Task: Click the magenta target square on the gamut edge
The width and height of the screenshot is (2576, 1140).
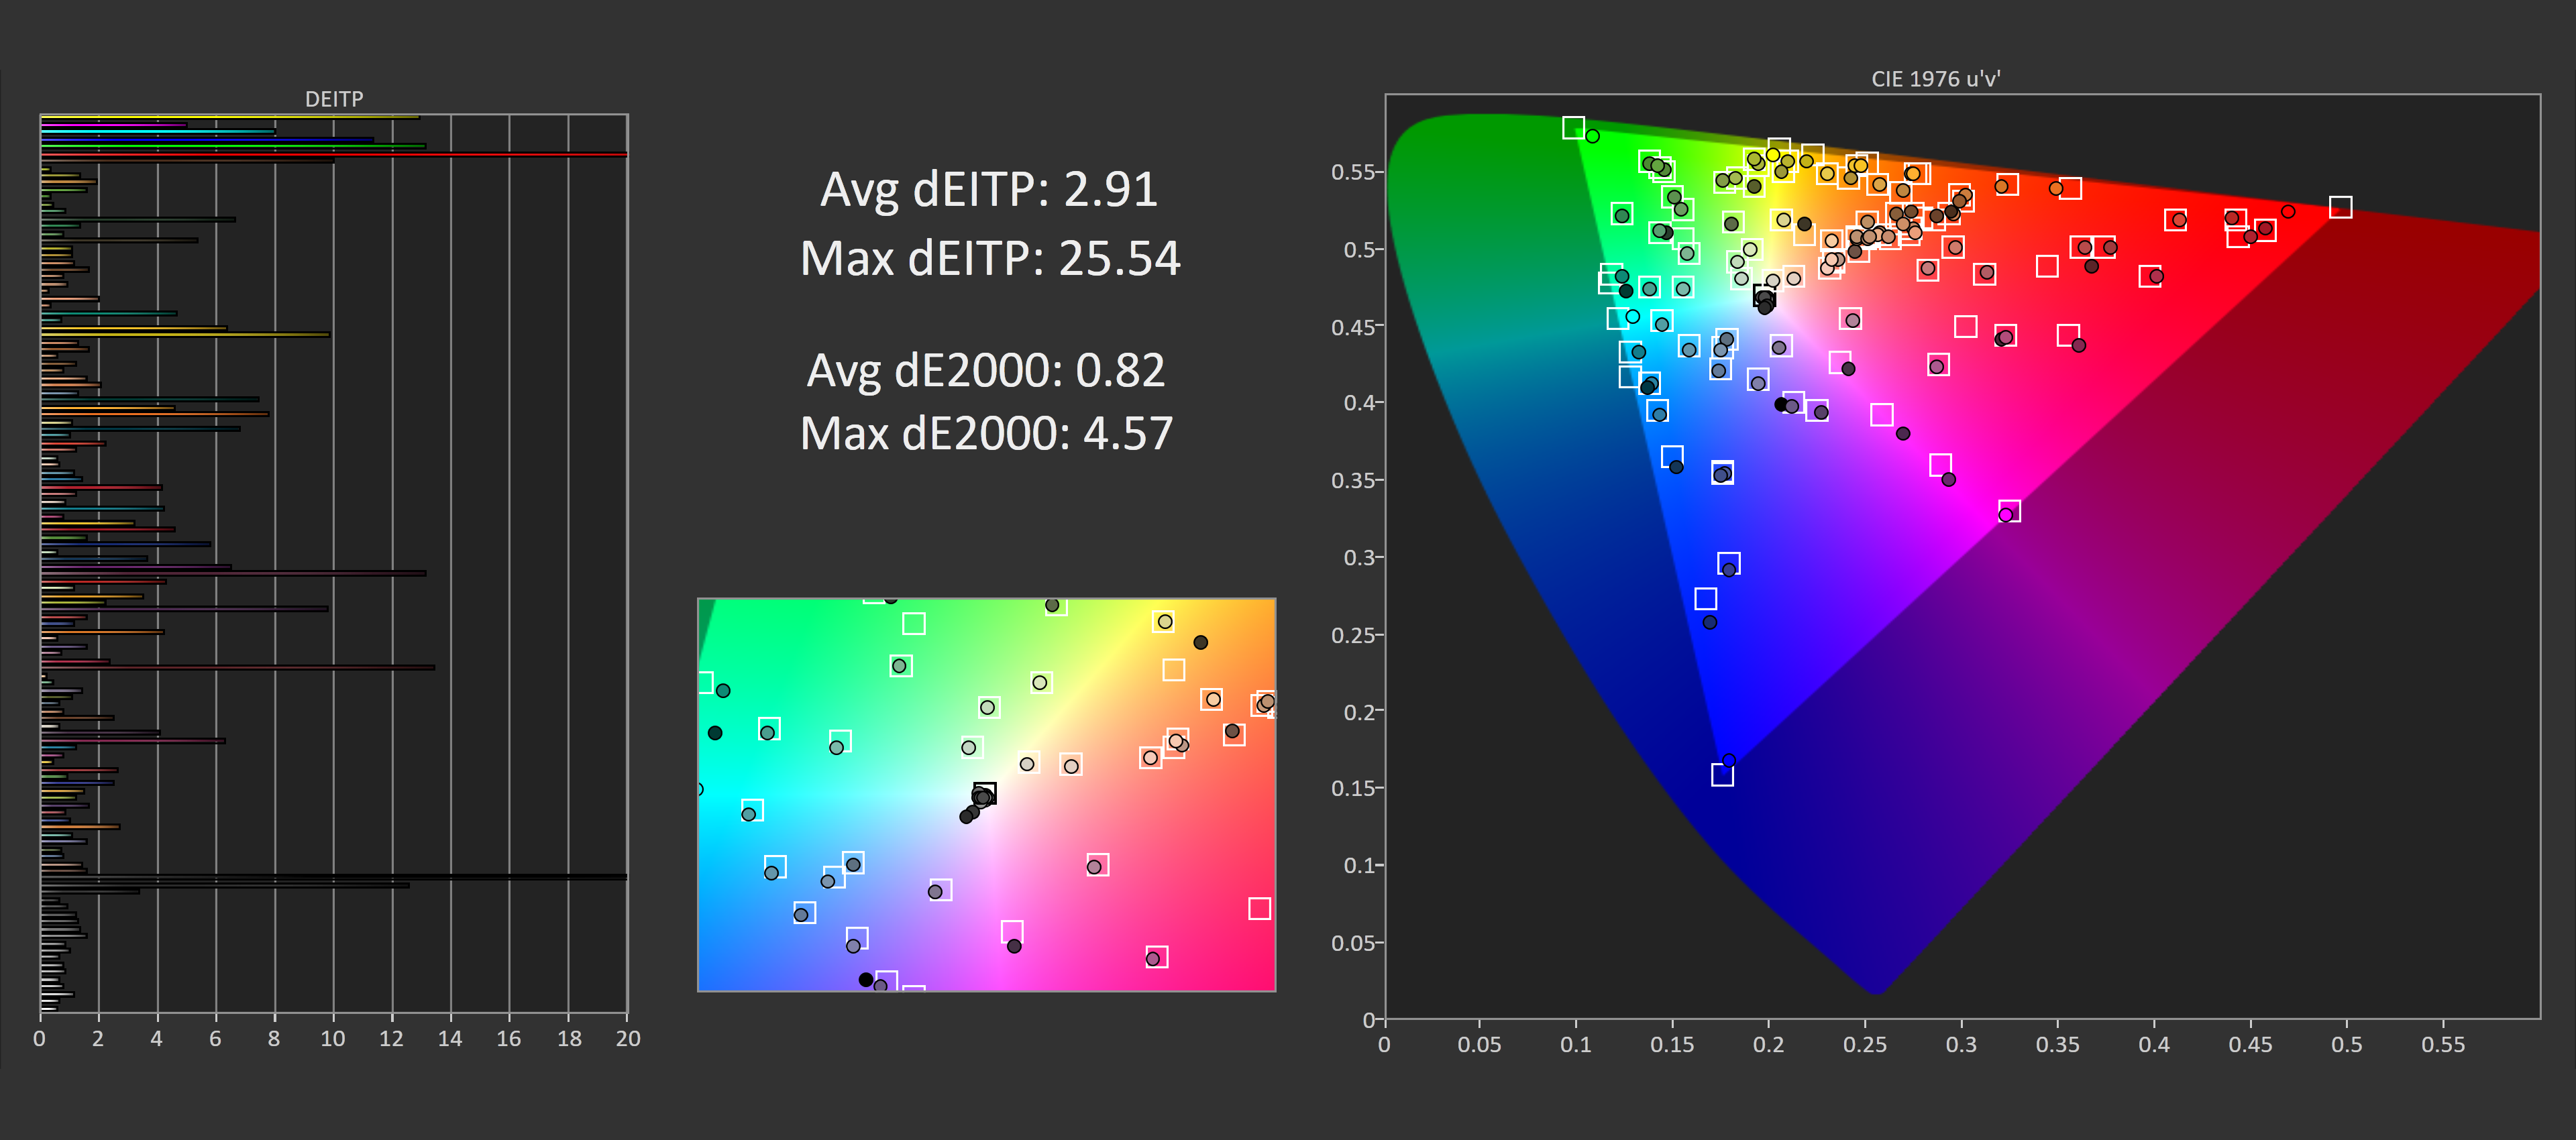Action: (x=2009, y=511)
